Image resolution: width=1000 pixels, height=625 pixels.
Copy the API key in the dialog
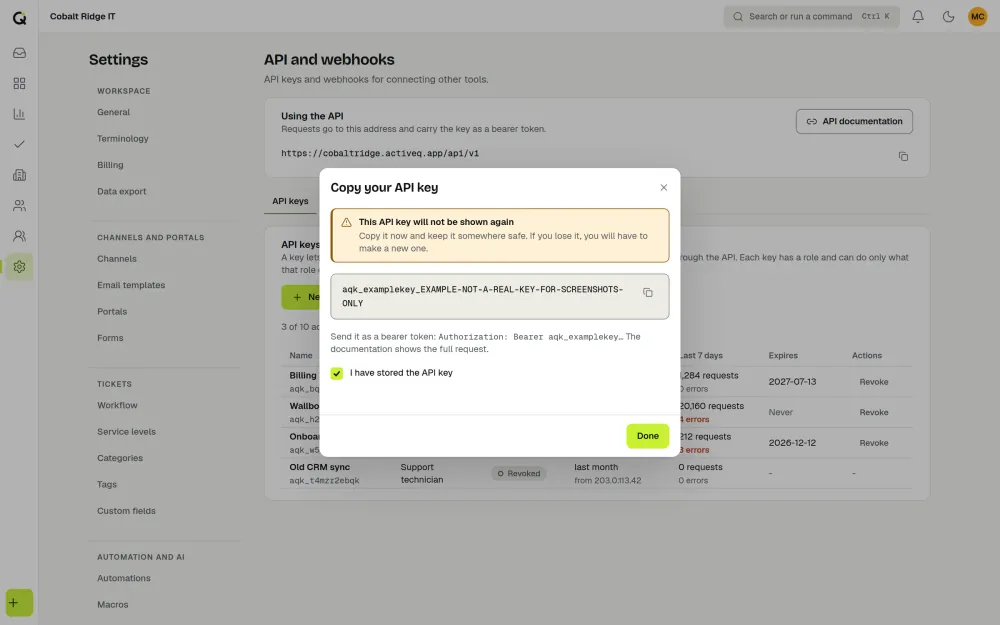647,293
